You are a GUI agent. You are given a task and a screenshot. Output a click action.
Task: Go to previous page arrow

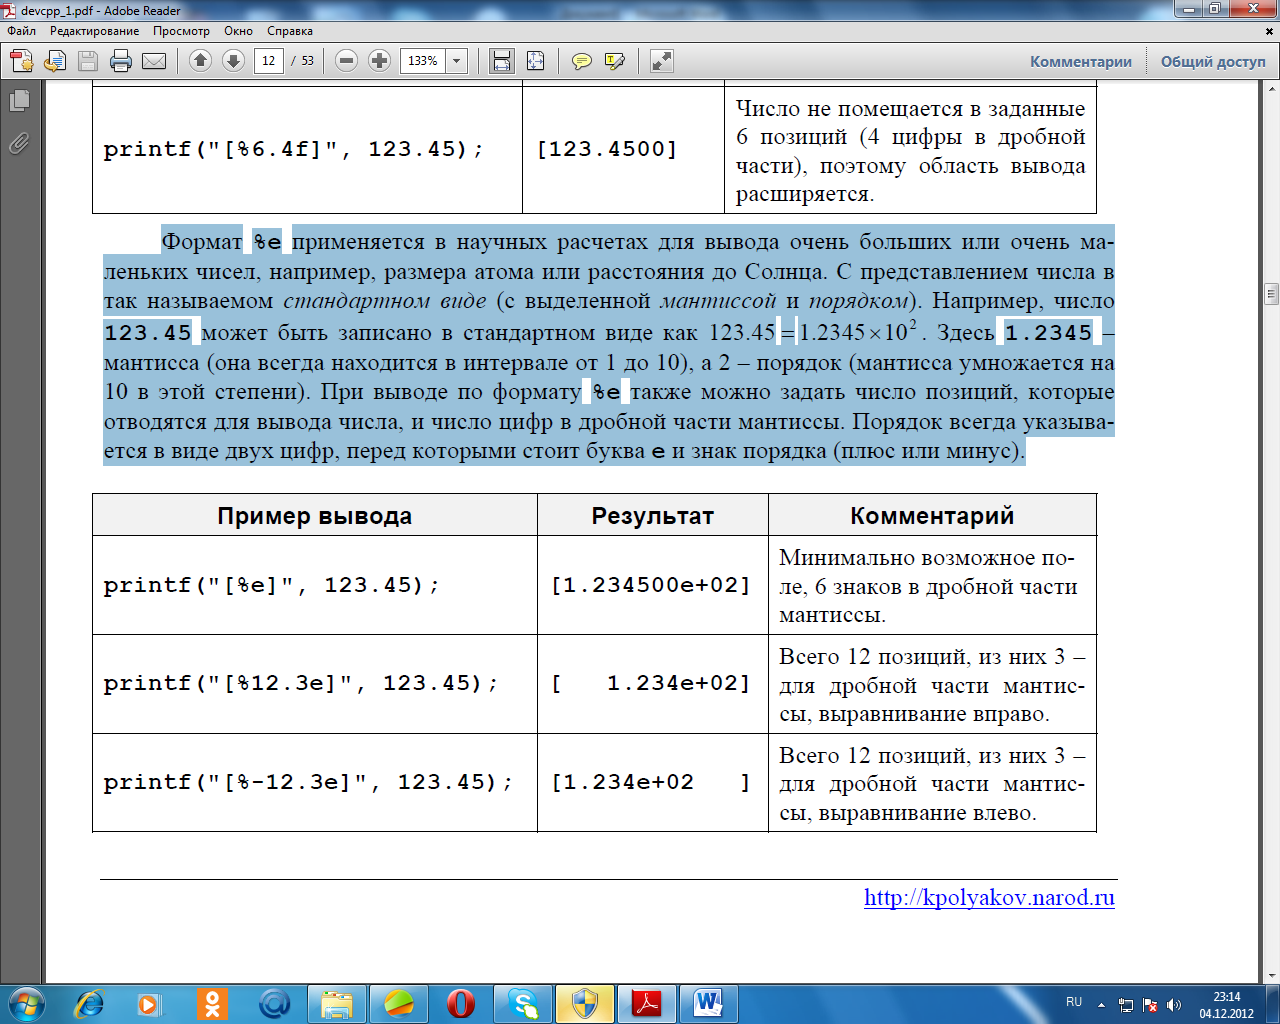tap(200, 61)
